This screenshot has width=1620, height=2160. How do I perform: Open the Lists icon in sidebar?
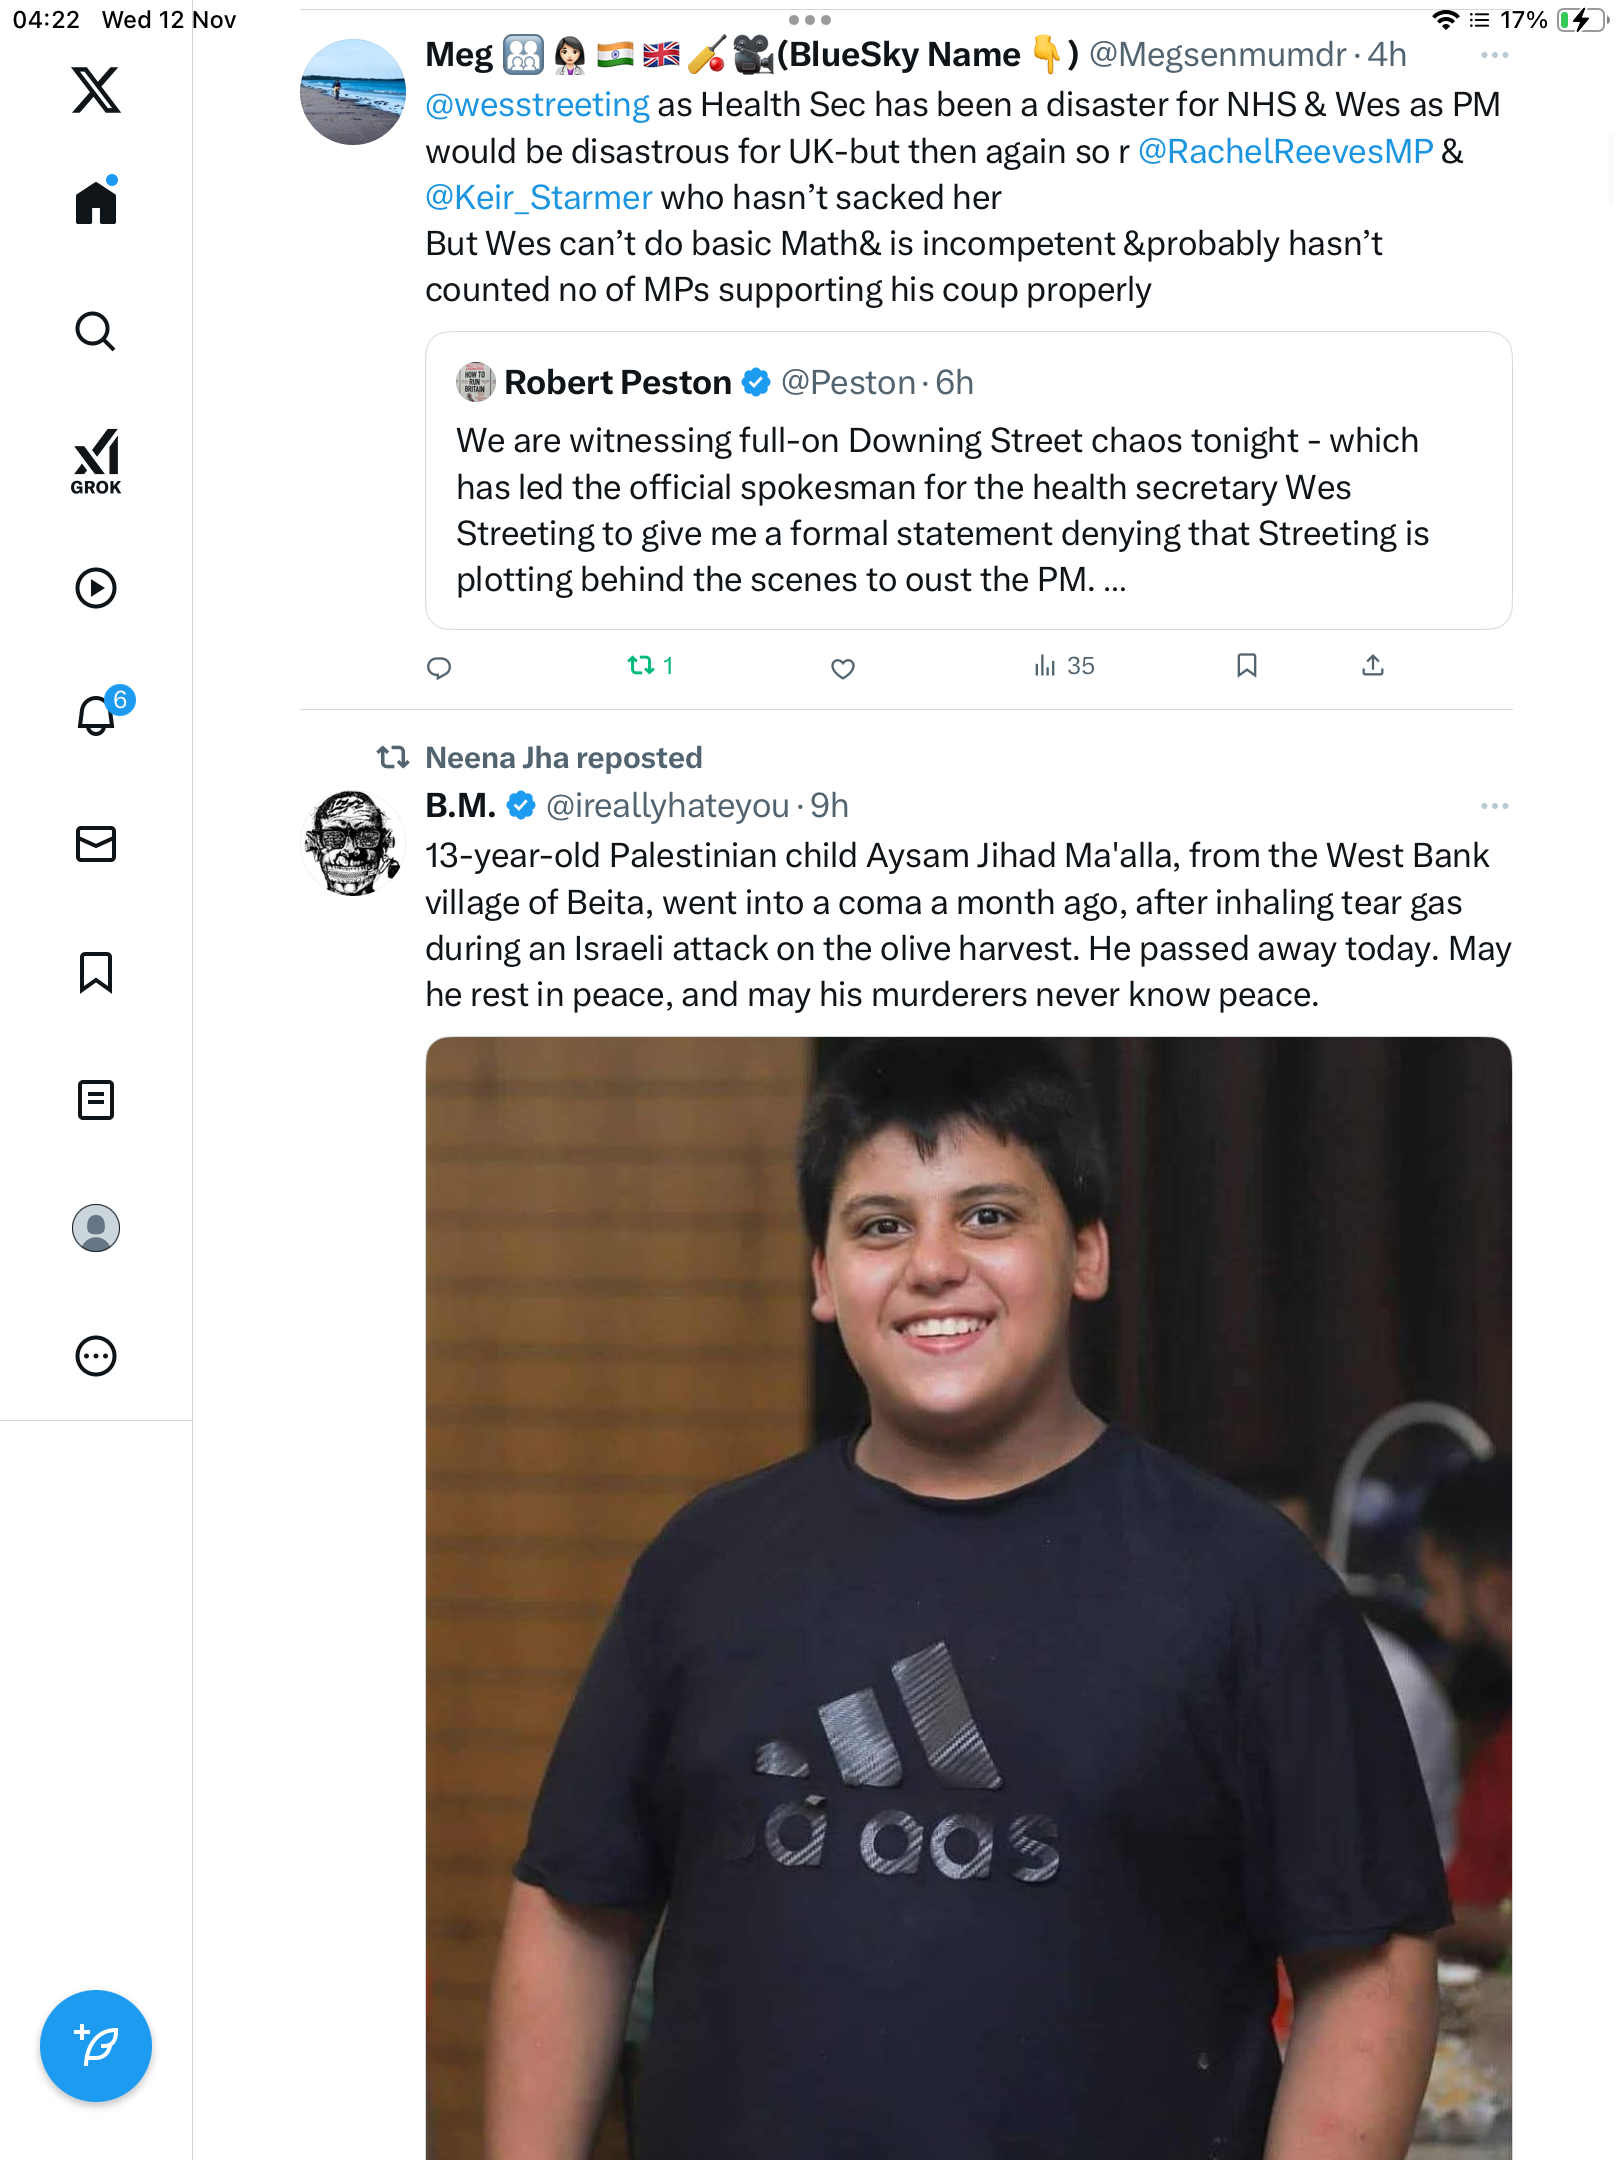[96, 1100]
